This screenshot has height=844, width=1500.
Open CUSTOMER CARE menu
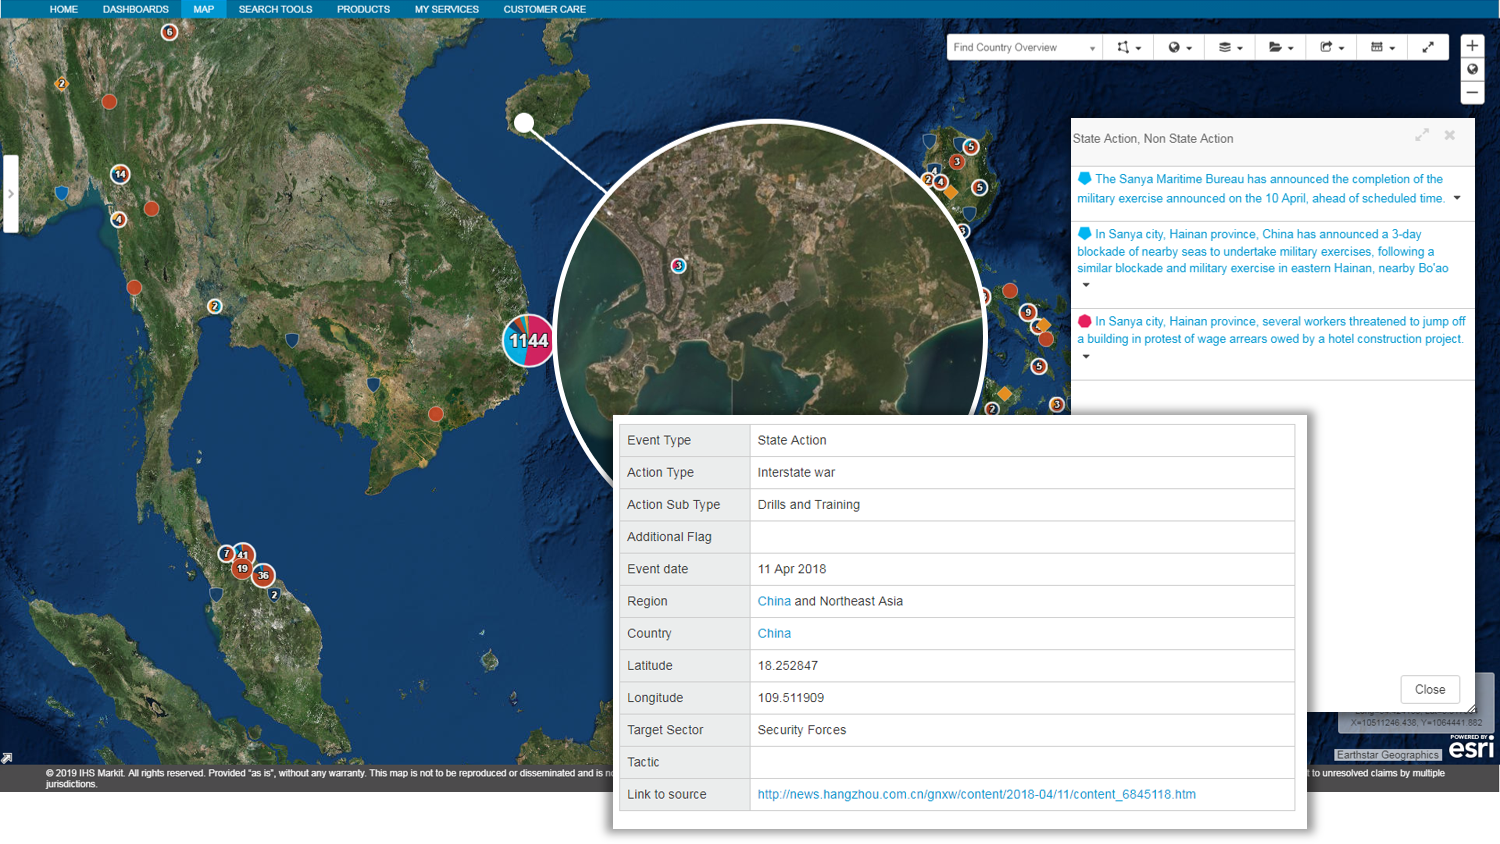[x=545, y=9]
